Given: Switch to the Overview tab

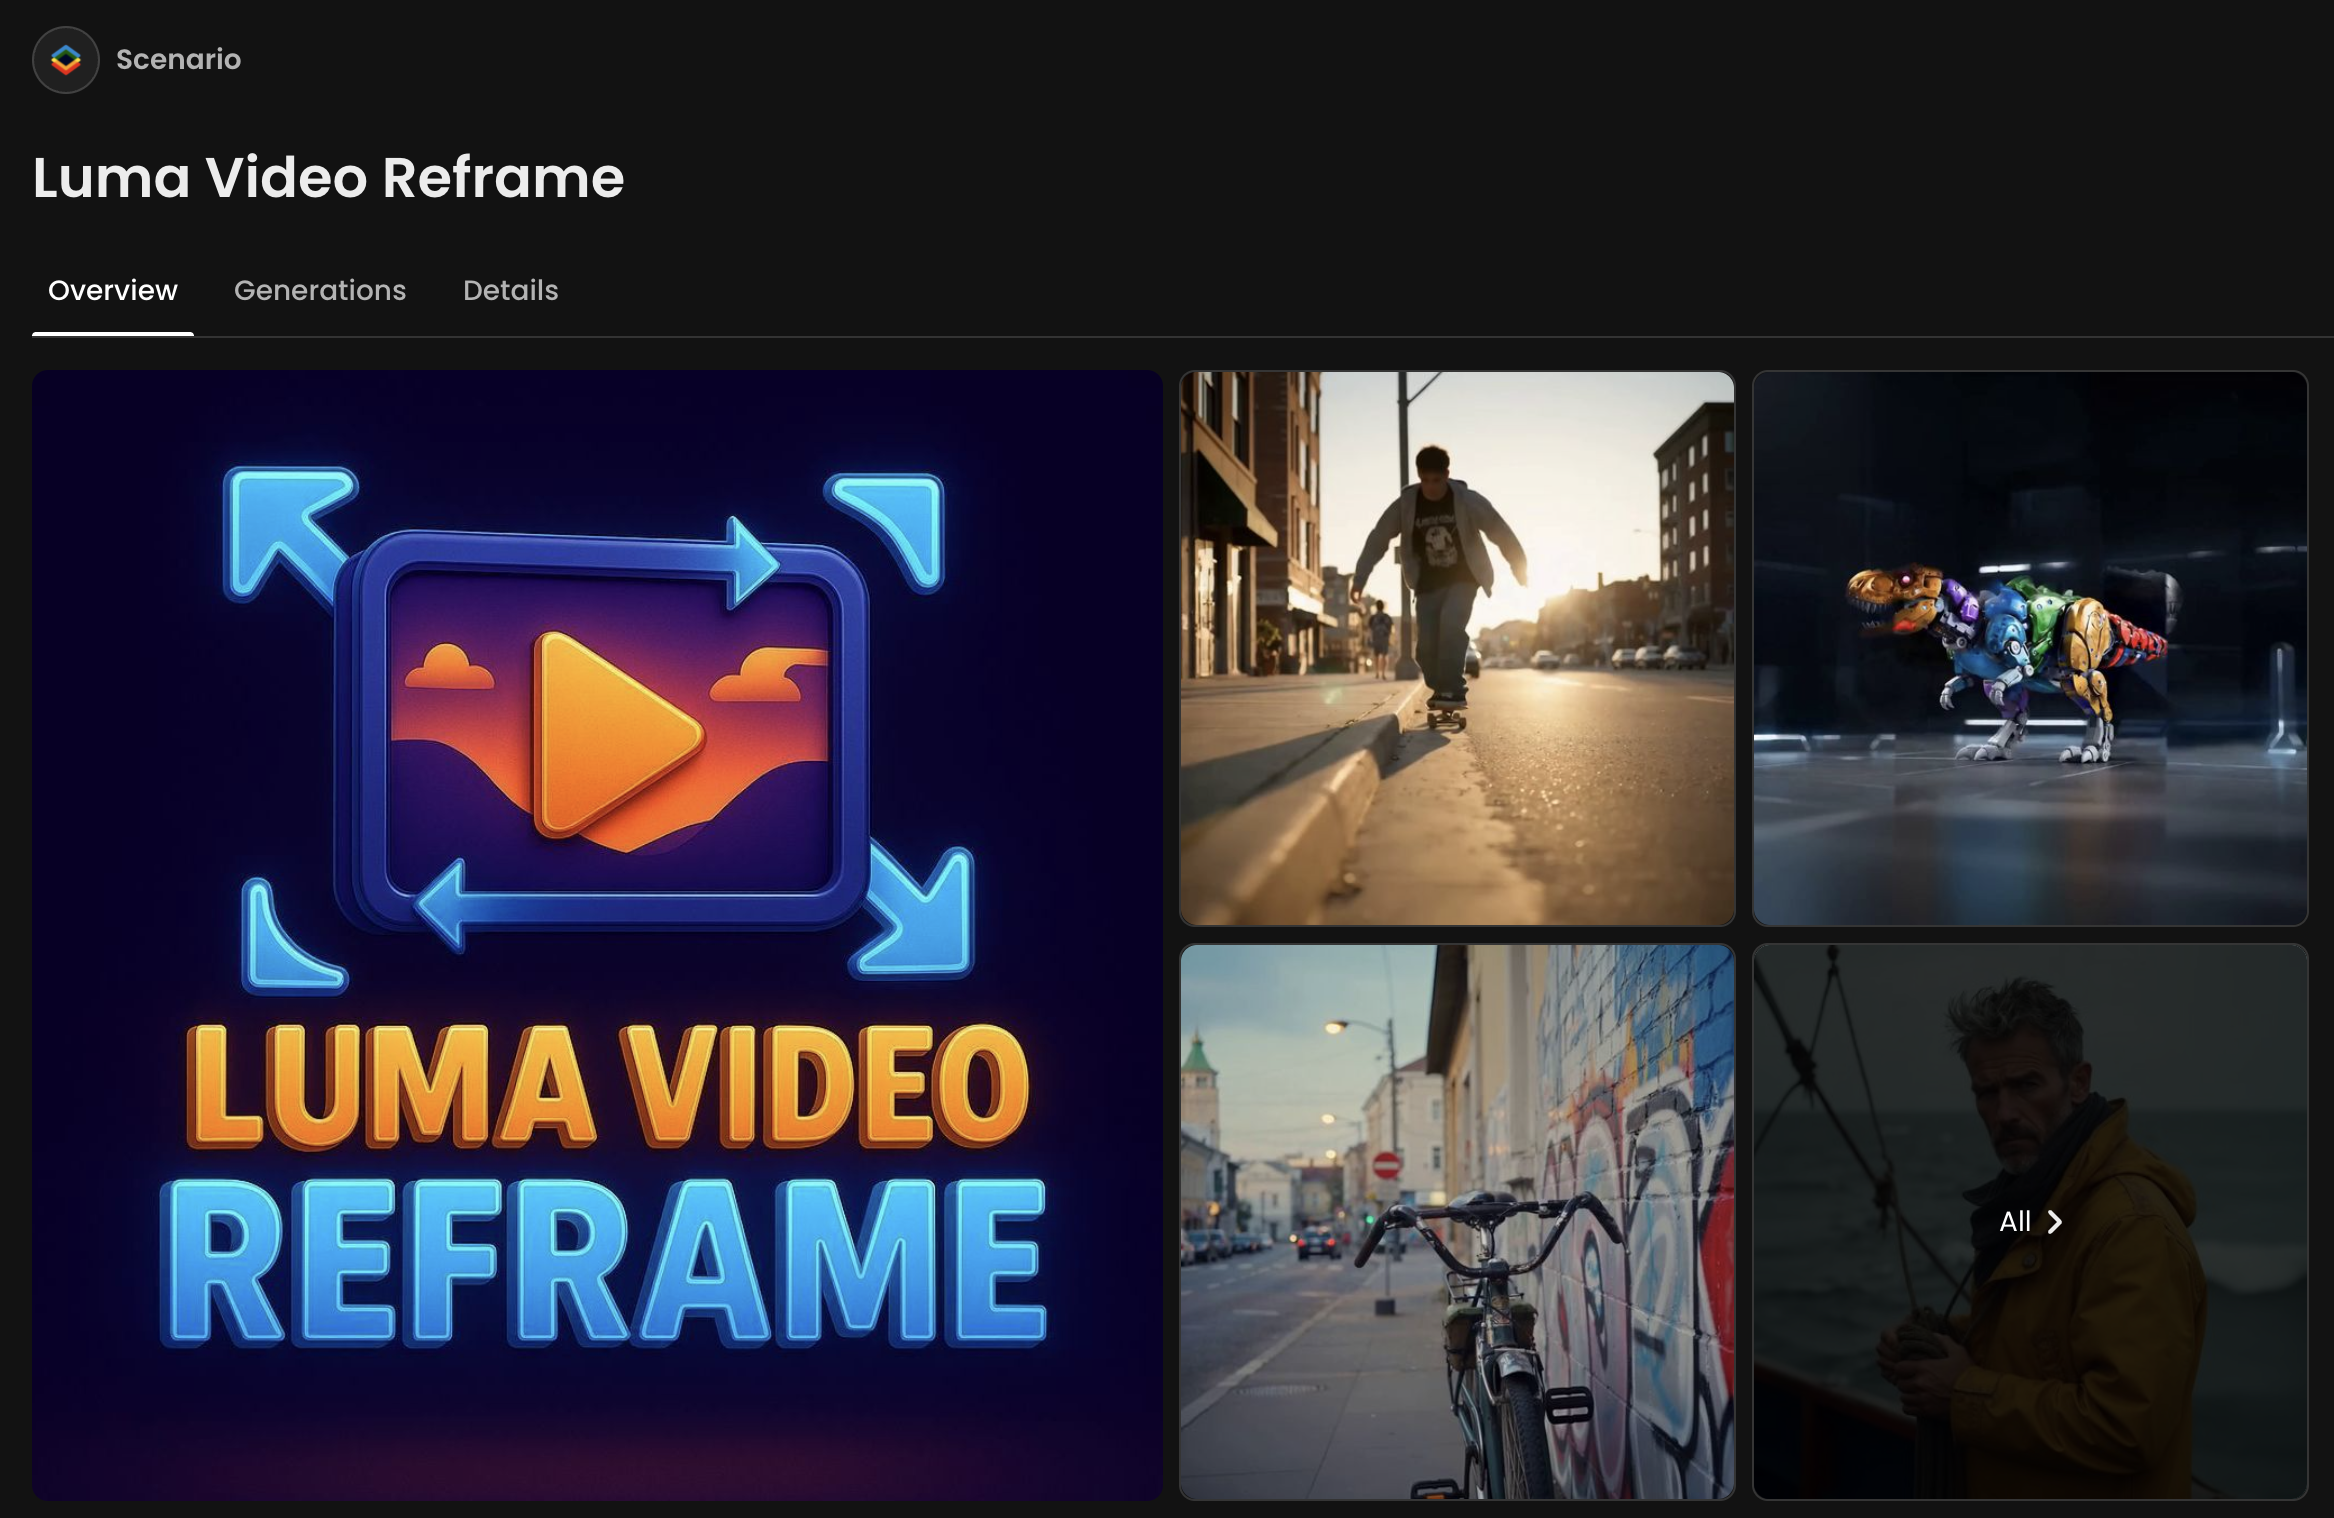Looking at the screenshot, I should [x=113, y=290].
